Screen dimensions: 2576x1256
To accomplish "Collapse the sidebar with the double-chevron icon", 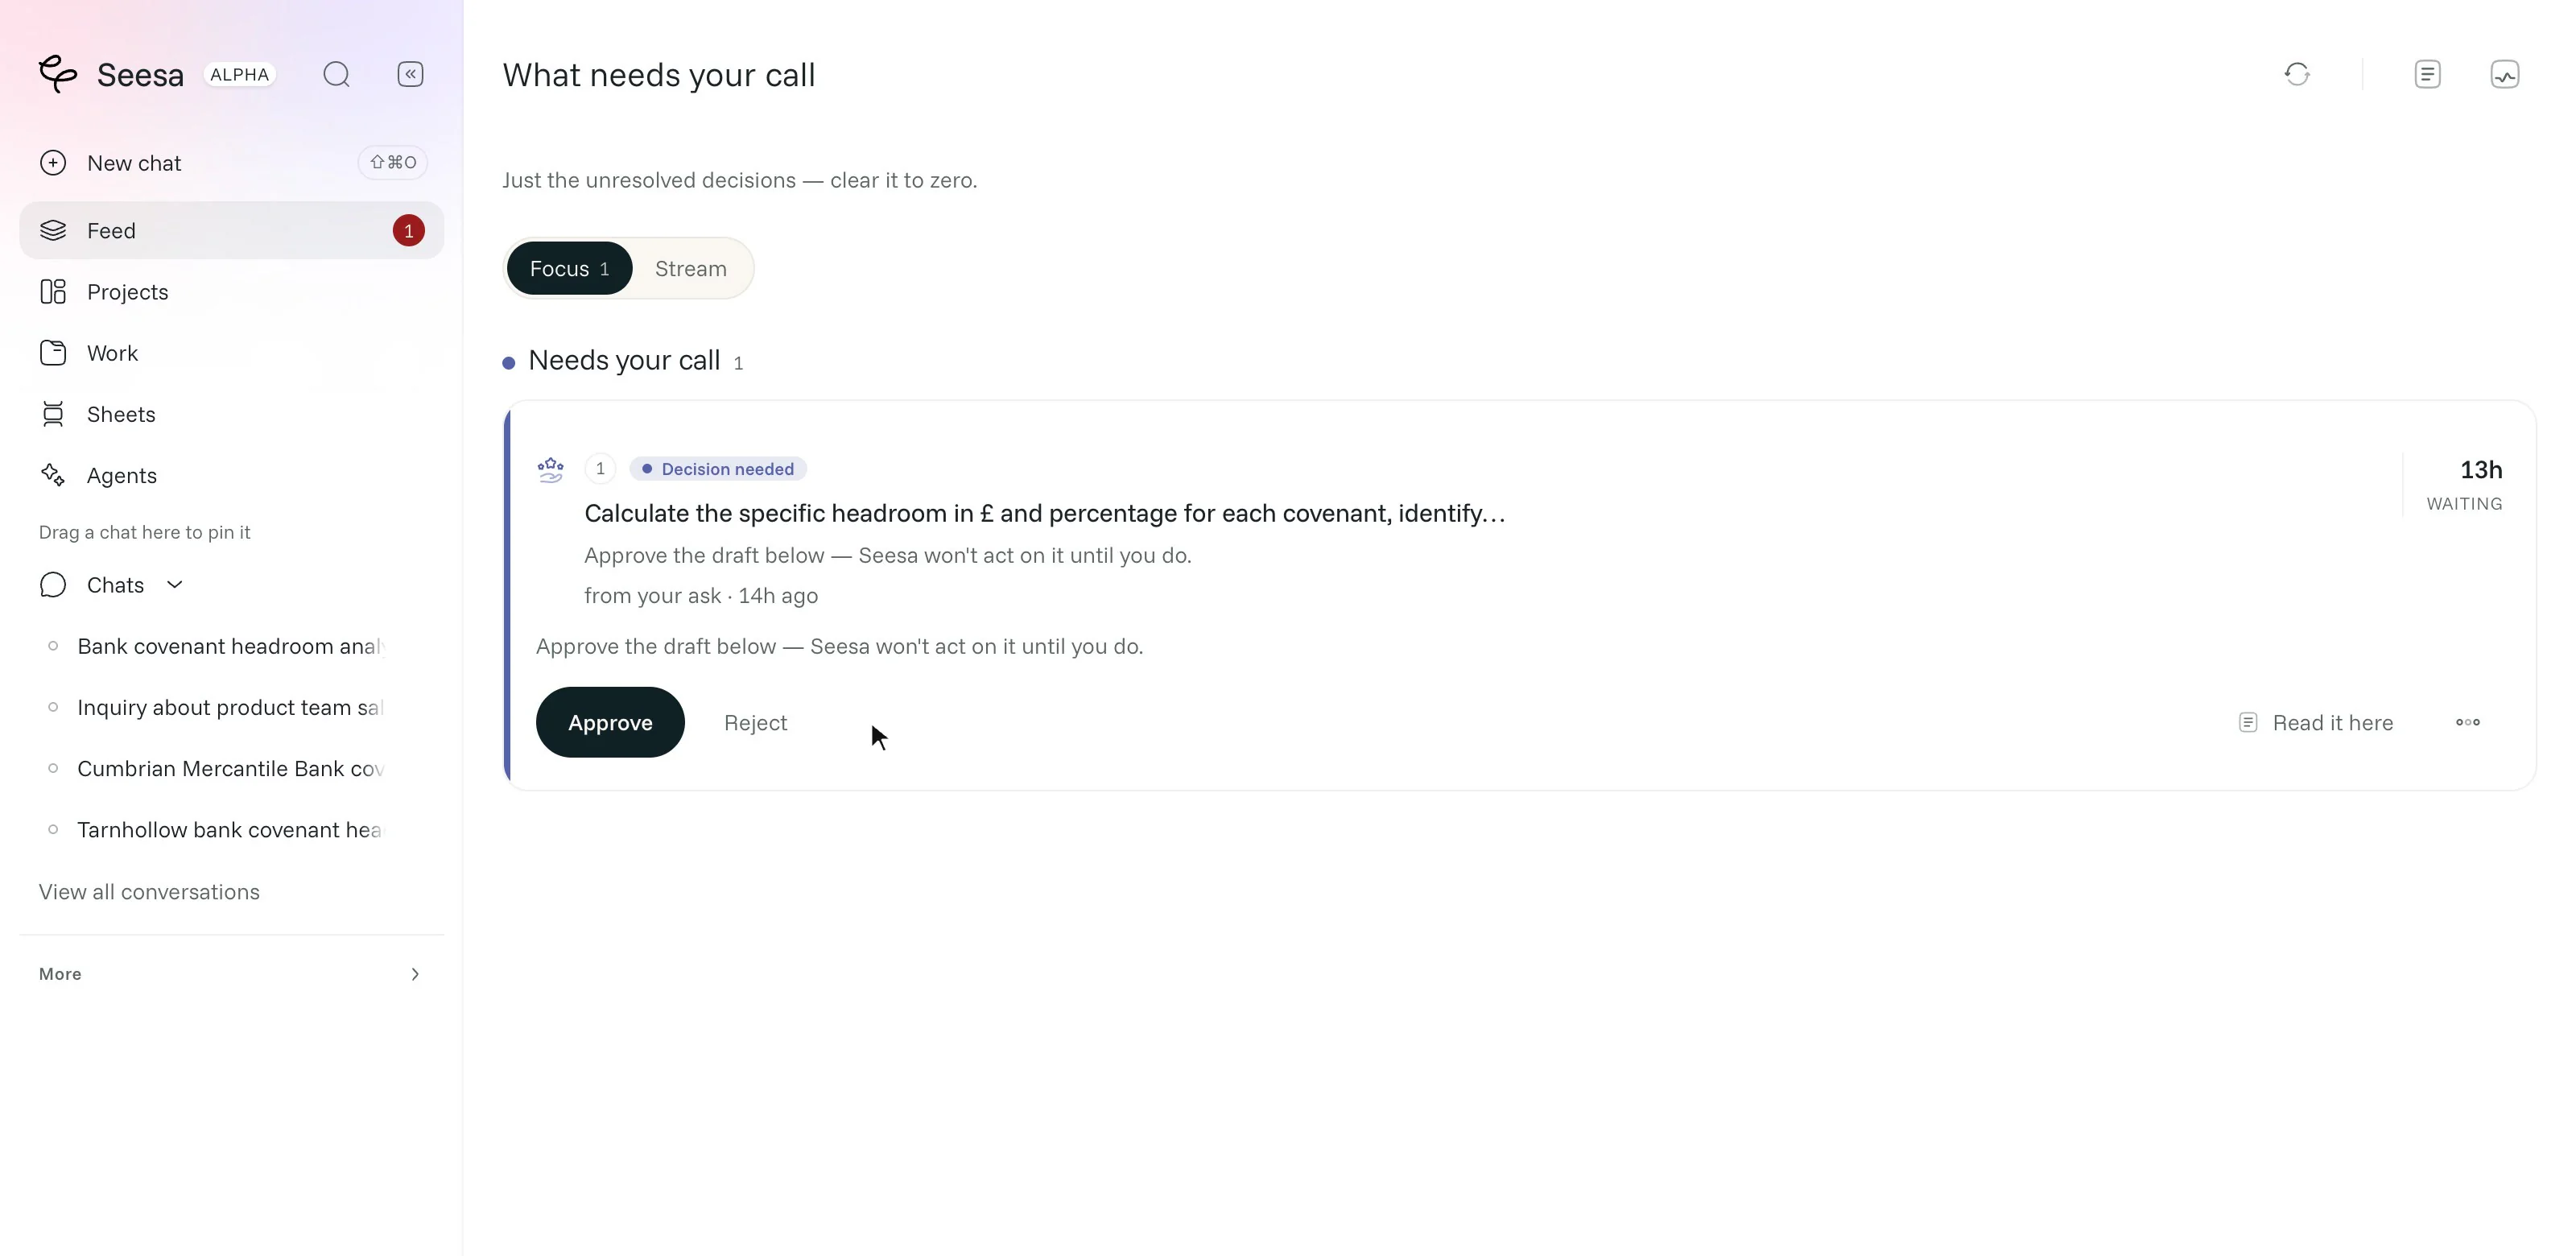I will pos(410,74).
